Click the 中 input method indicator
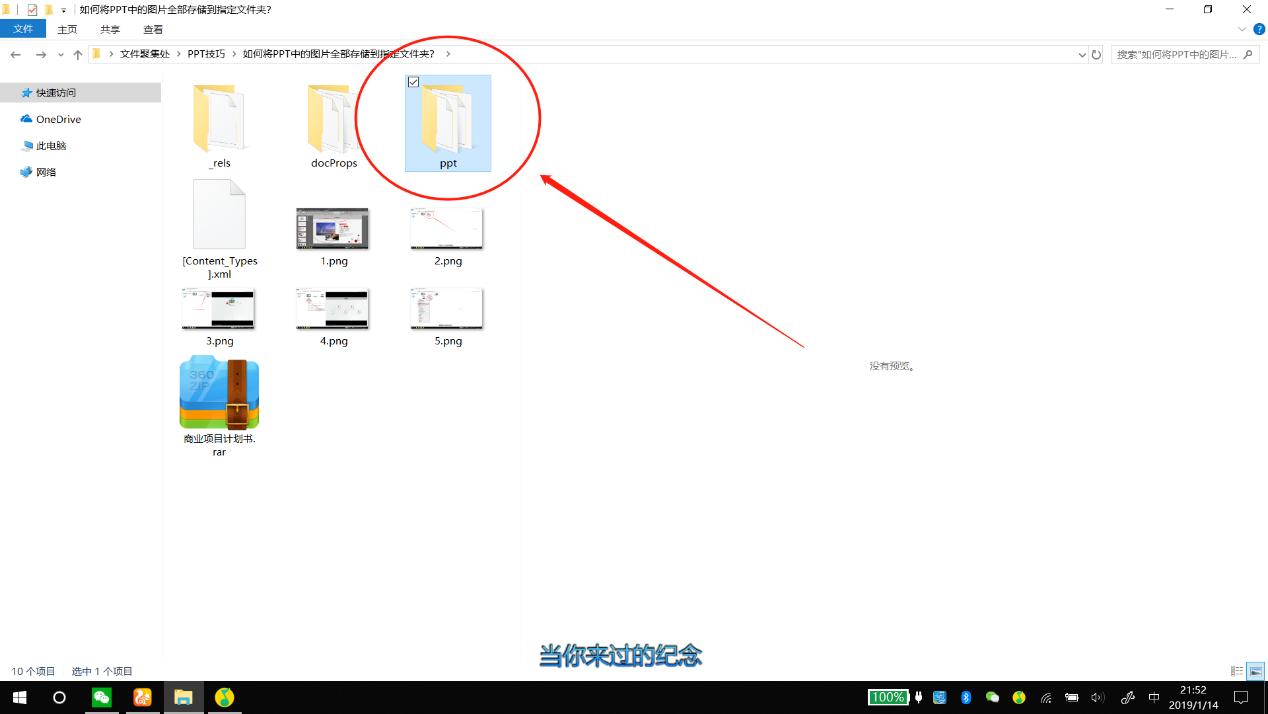Viewport: 1268px width, 714px height. point(1154,697)
